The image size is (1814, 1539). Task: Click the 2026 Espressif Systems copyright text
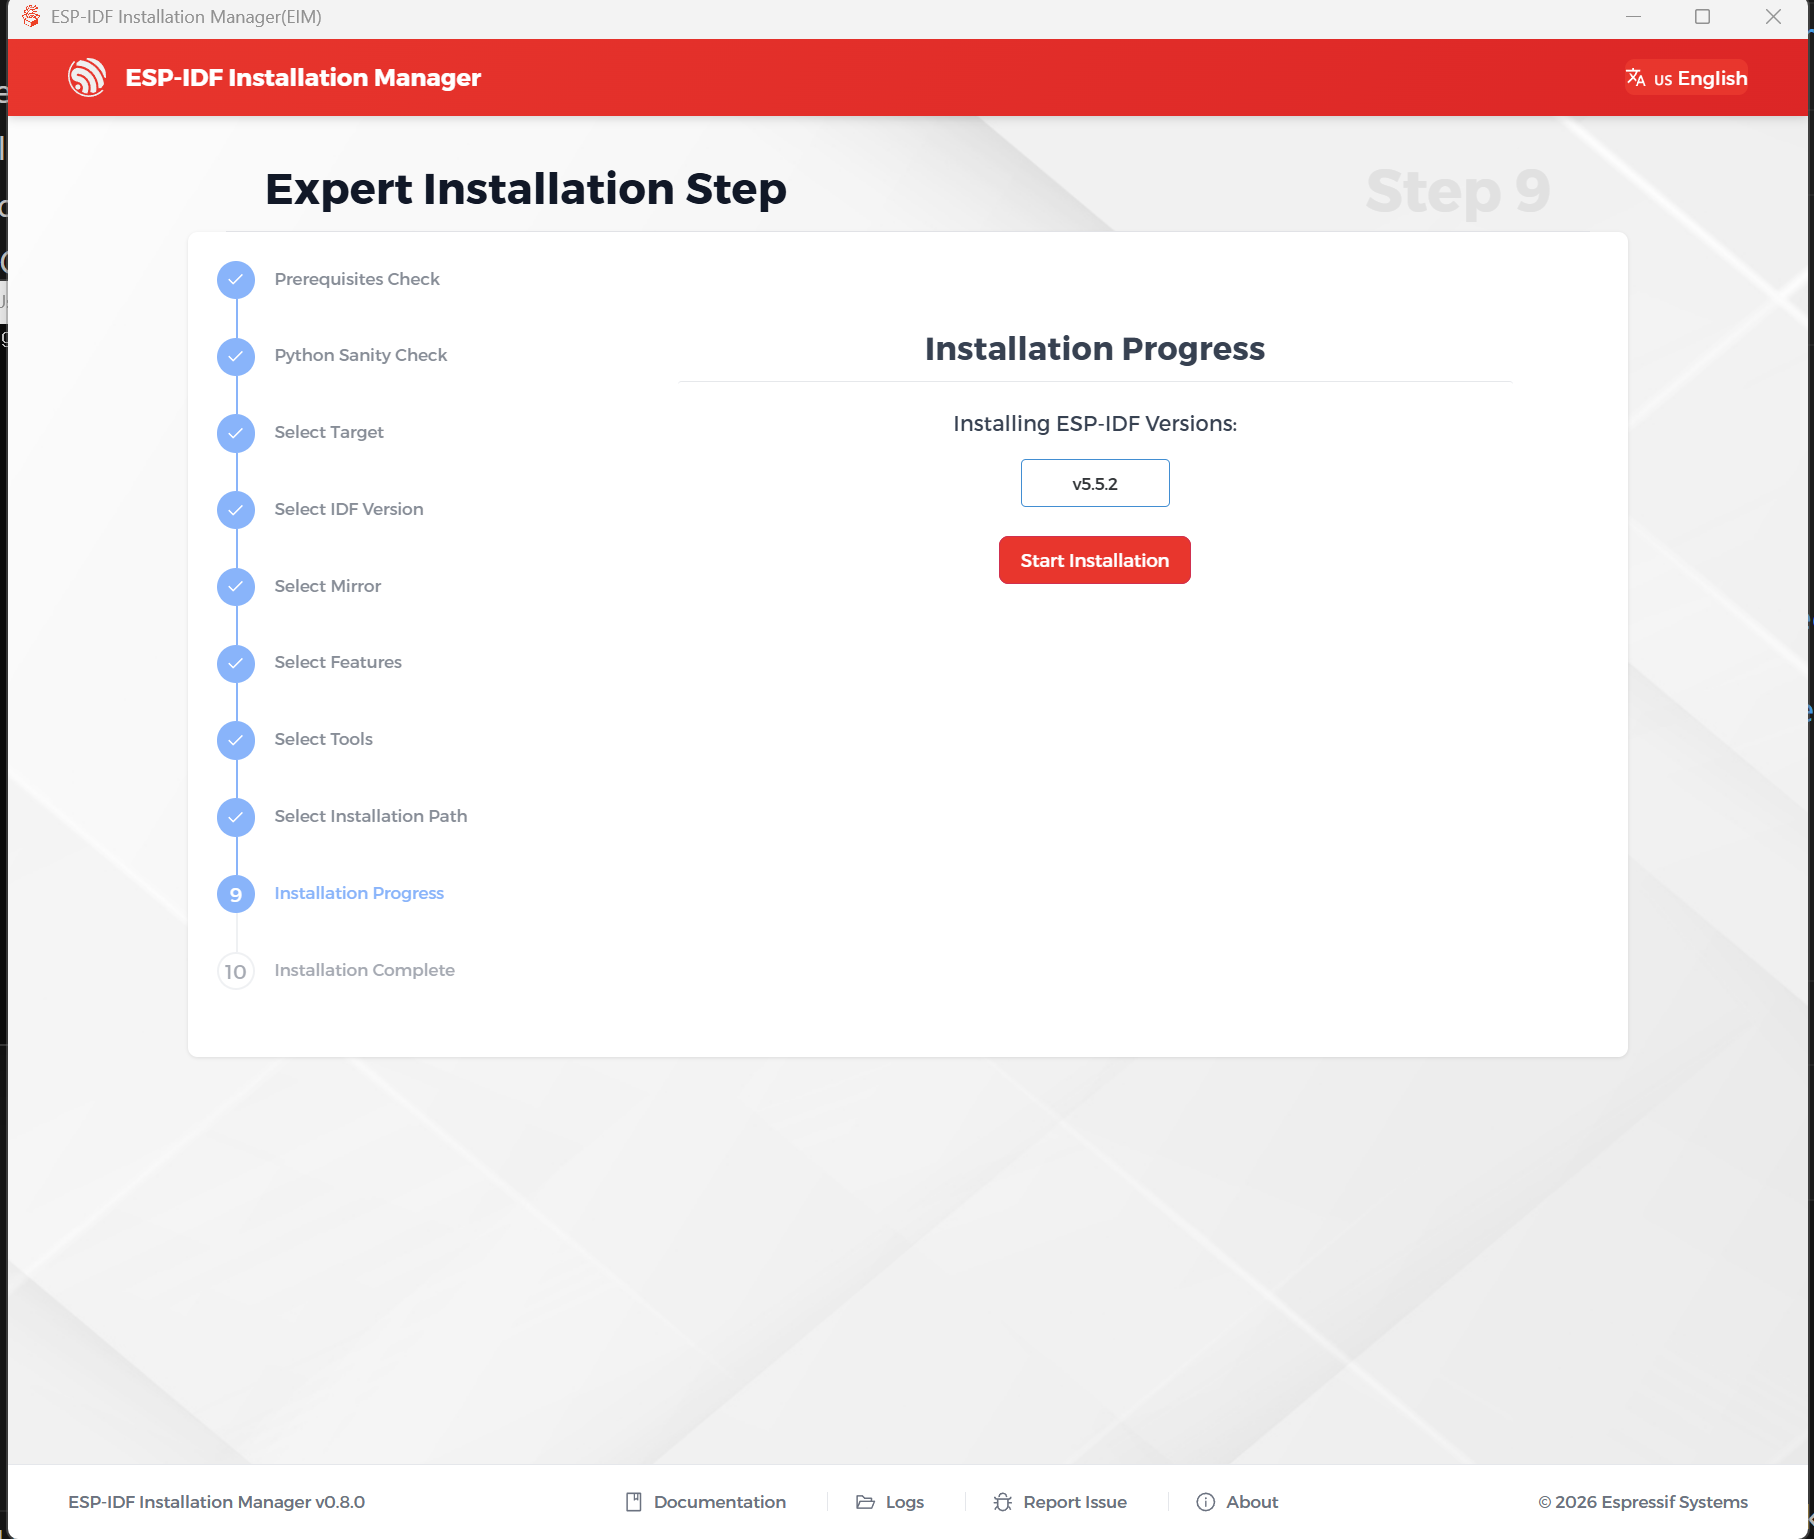point(1643,1502)
